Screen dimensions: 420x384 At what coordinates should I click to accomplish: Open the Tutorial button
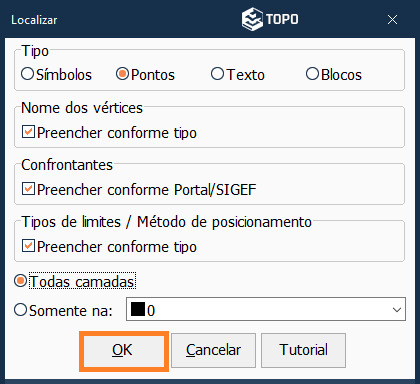pos(303,350)
